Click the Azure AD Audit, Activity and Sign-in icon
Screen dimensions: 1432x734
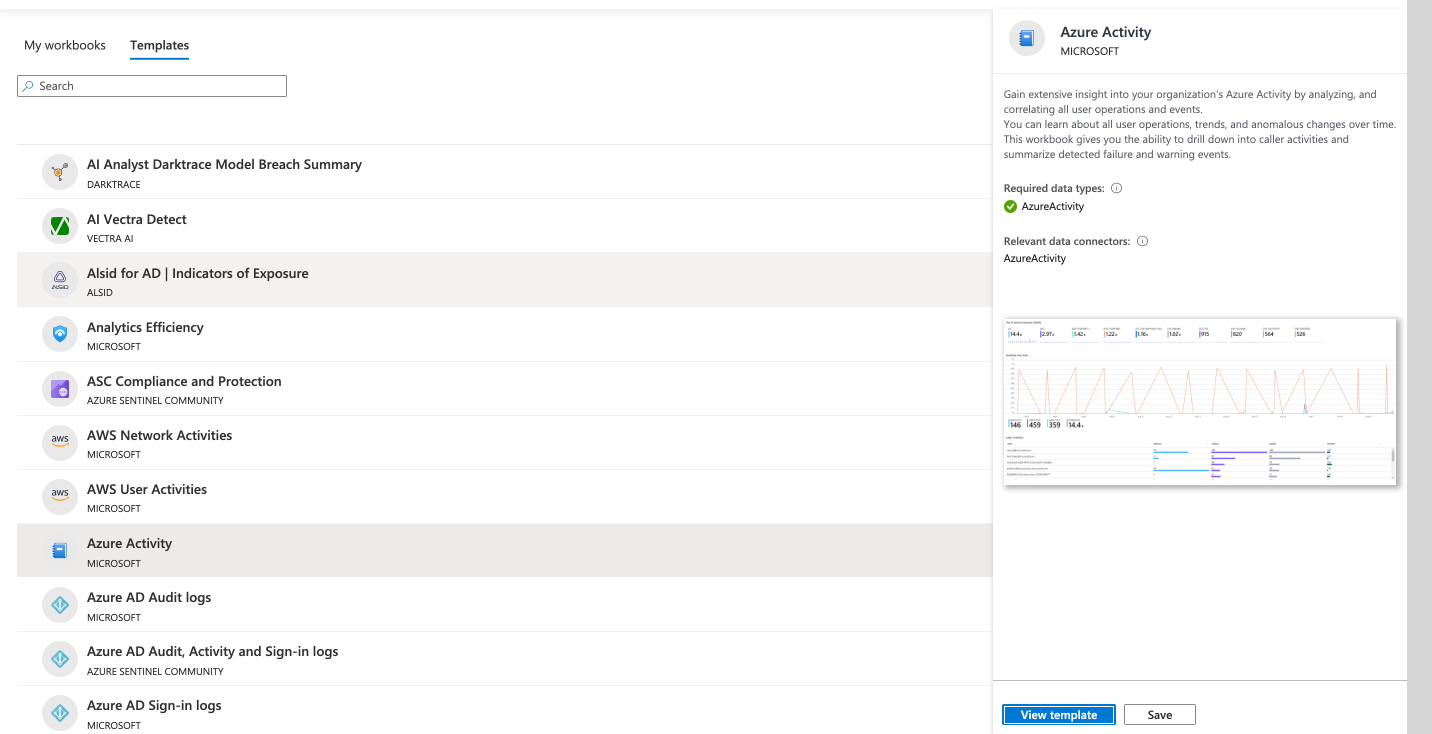(60, 658)
